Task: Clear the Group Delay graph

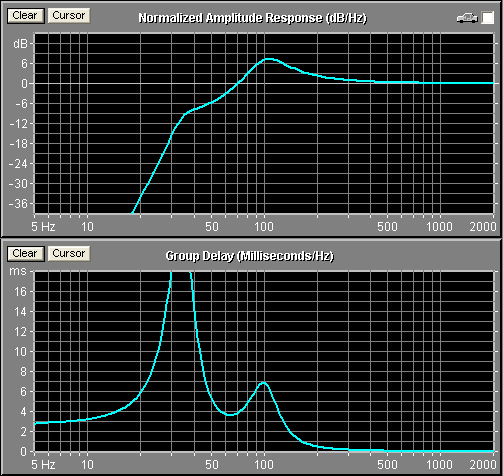Action: click(25, 254)
